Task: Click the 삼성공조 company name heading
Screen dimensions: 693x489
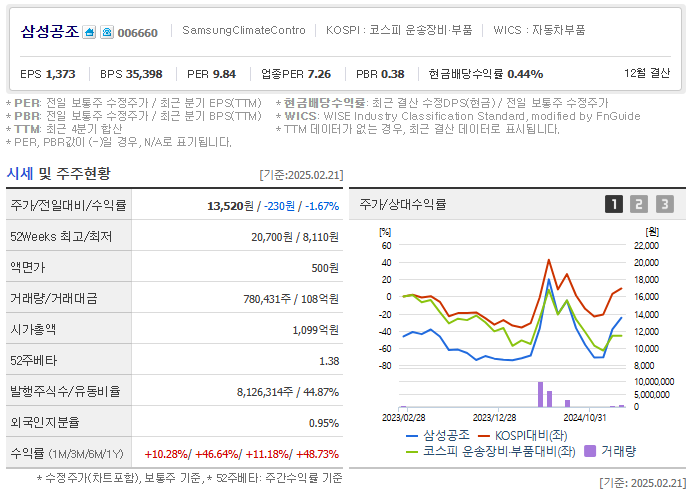Action: click(50, 32)
